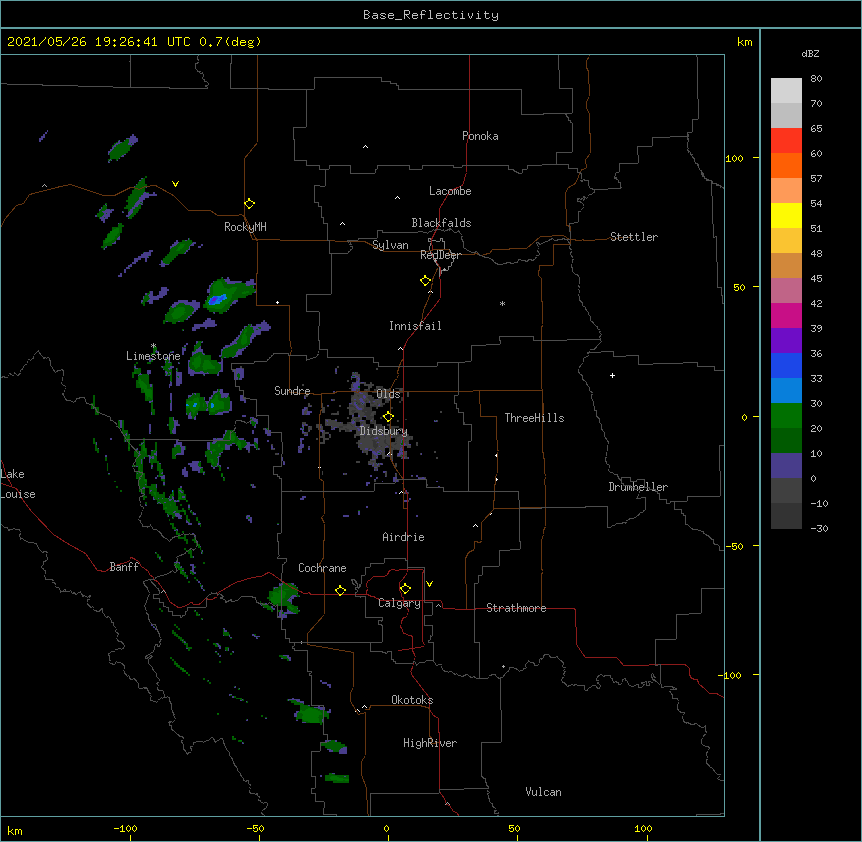862x842 pixels.
Task: Click the asterisk marker above Limestone label
Action: 153,346
